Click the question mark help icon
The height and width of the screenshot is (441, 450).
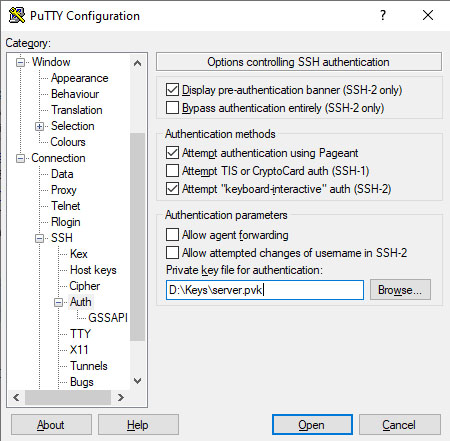pos(383,15)
